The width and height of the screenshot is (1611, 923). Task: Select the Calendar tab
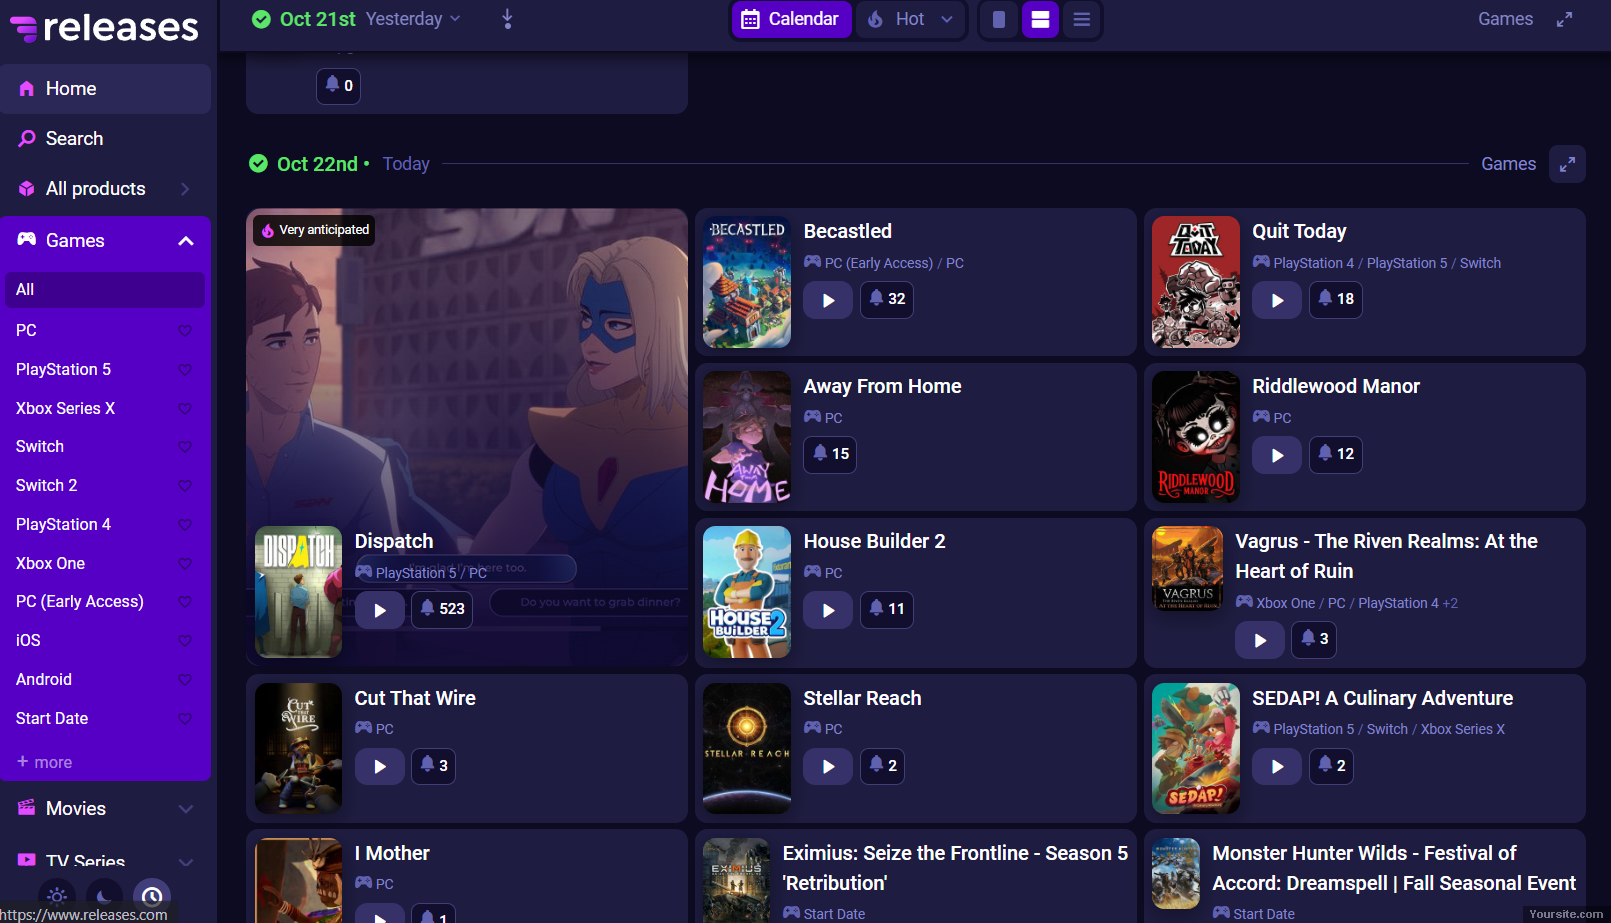791,19
